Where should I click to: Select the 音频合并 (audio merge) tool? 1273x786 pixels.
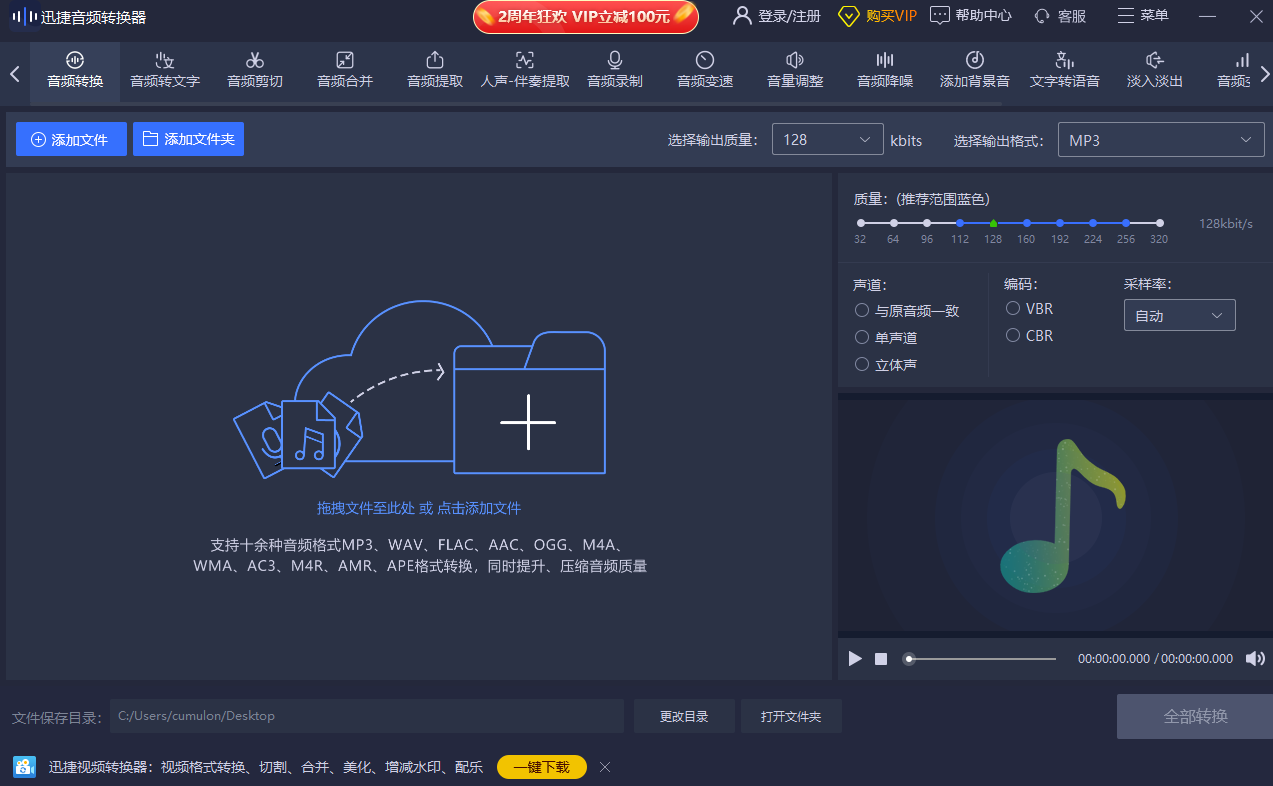[x=345, y=70]
